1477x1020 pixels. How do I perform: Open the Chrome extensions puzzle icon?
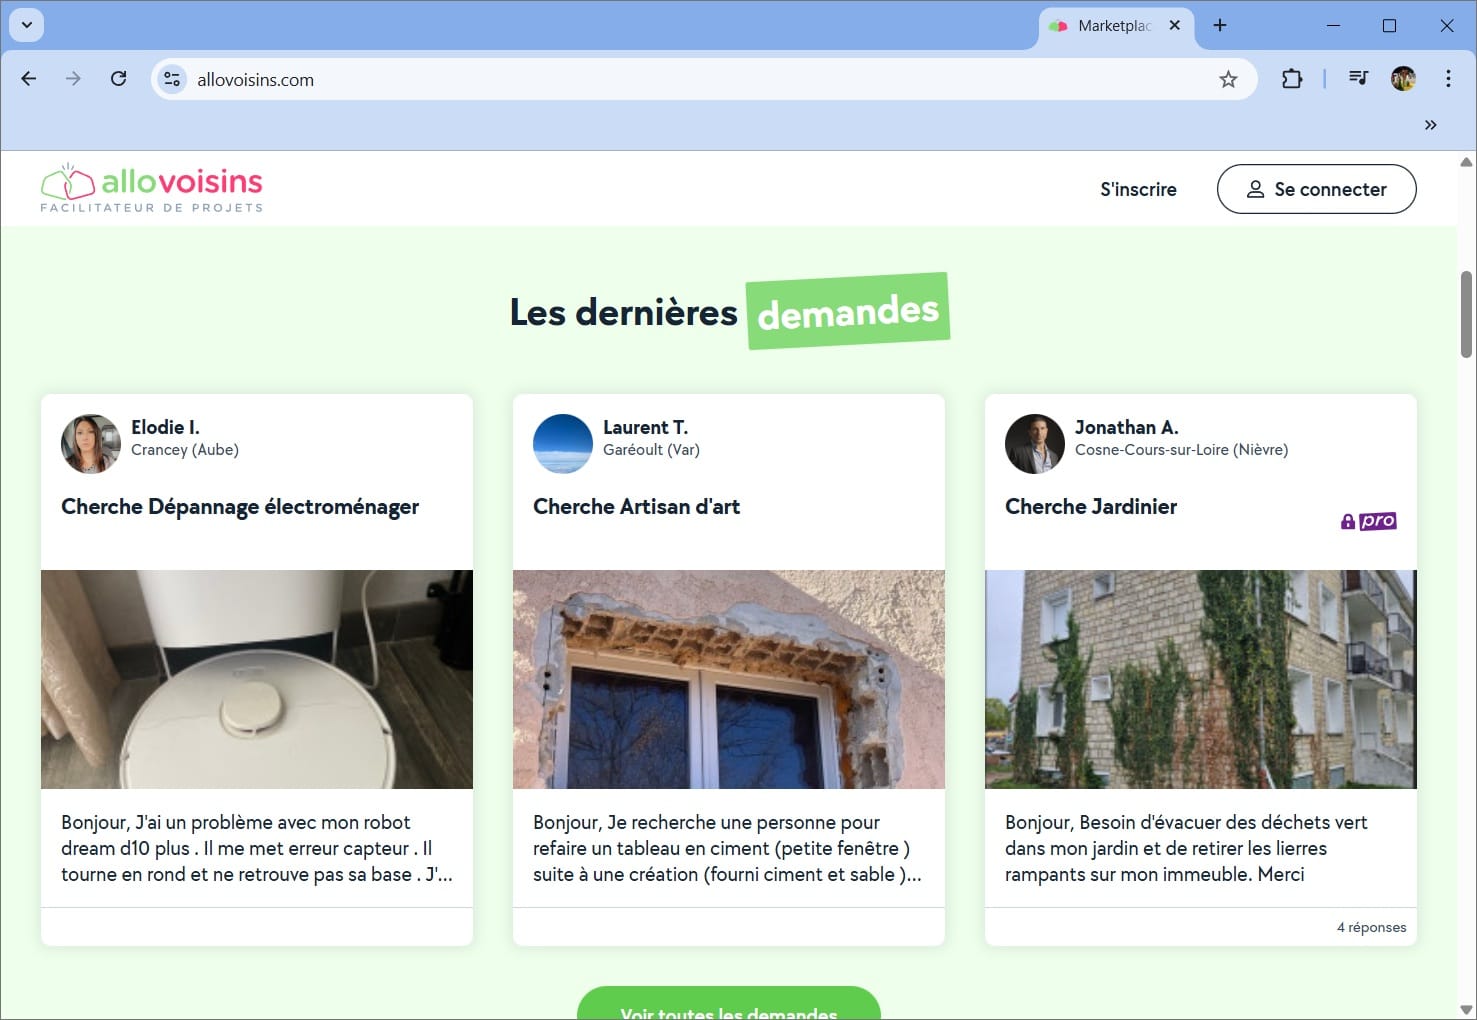[1292, 78]
